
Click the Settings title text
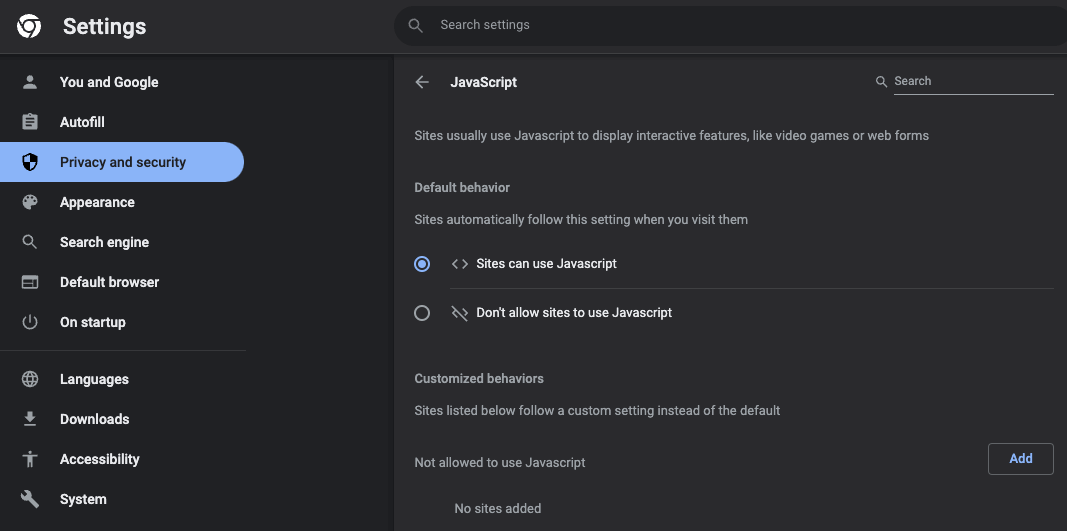(105, 27)
